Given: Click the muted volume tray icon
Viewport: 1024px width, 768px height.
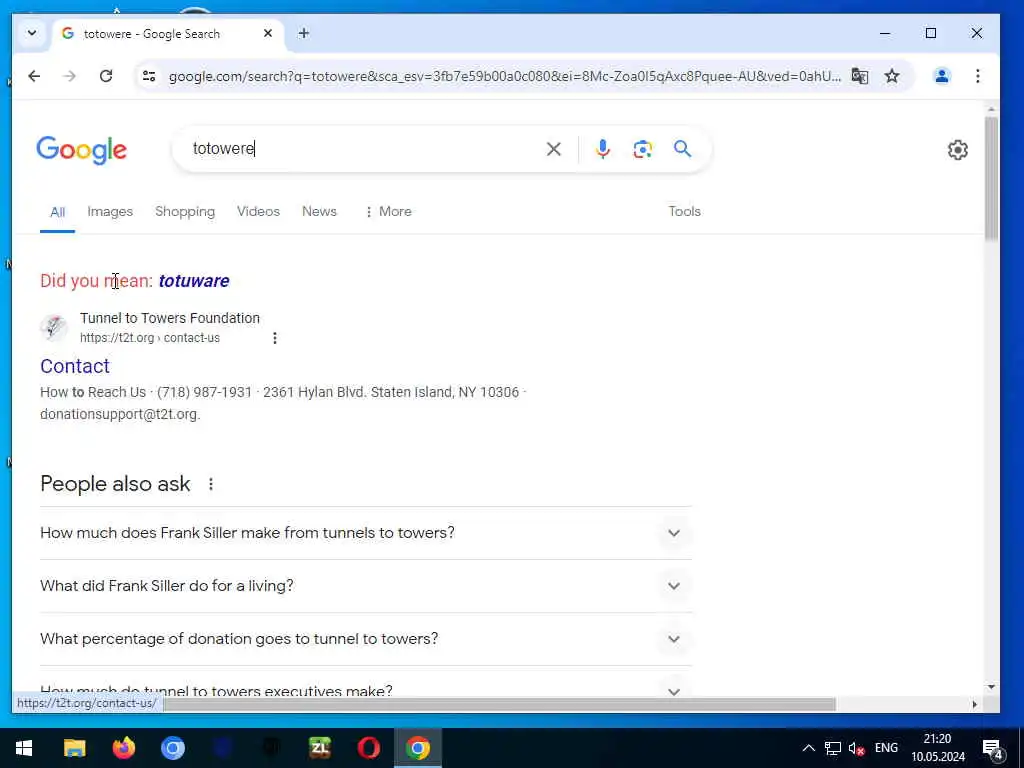Looking at the screenshot, I should tap(856, 748).
